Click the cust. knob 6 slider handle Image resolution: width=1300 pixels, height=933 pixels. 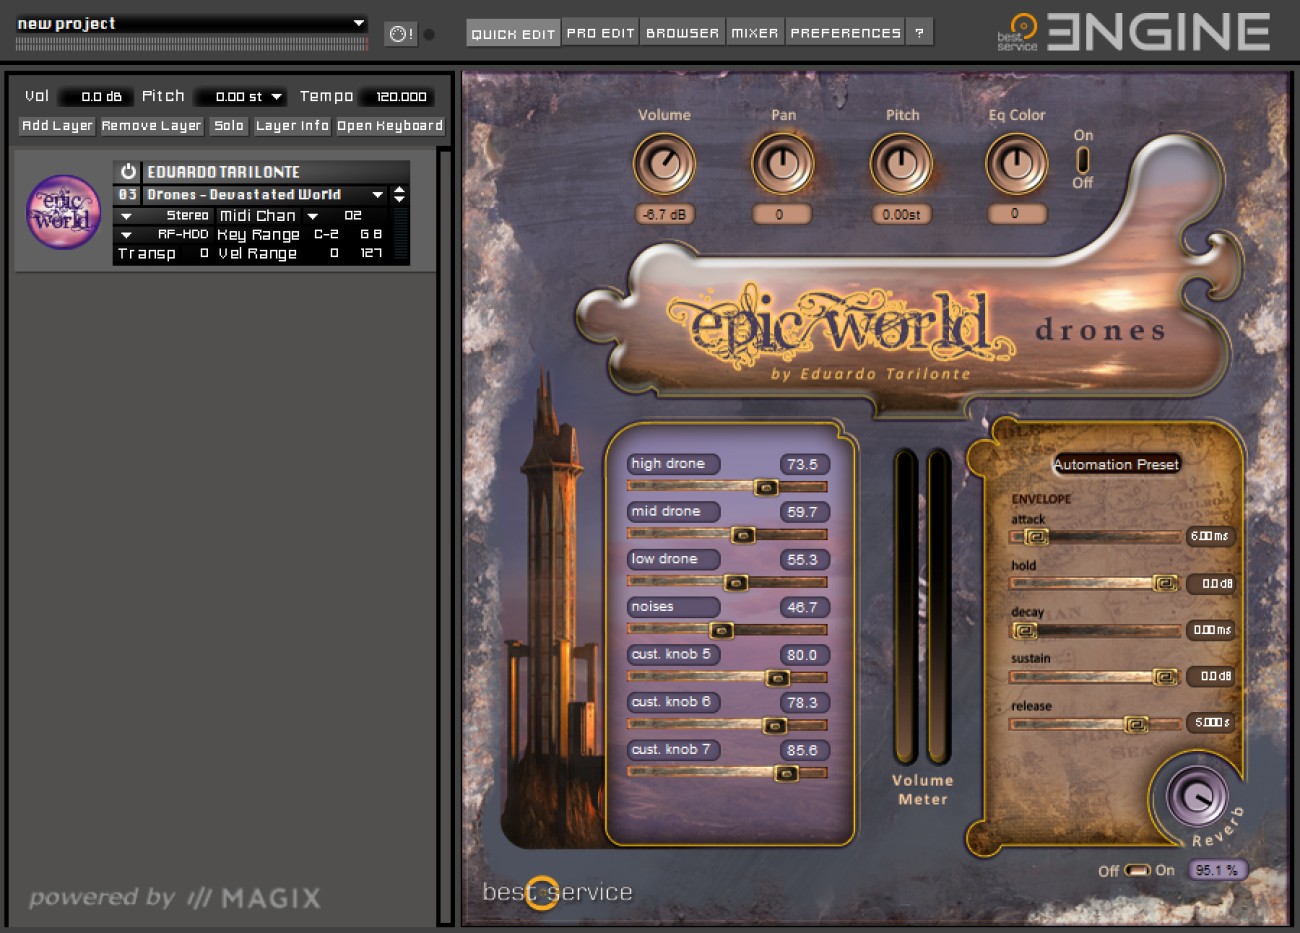(774, 725)
